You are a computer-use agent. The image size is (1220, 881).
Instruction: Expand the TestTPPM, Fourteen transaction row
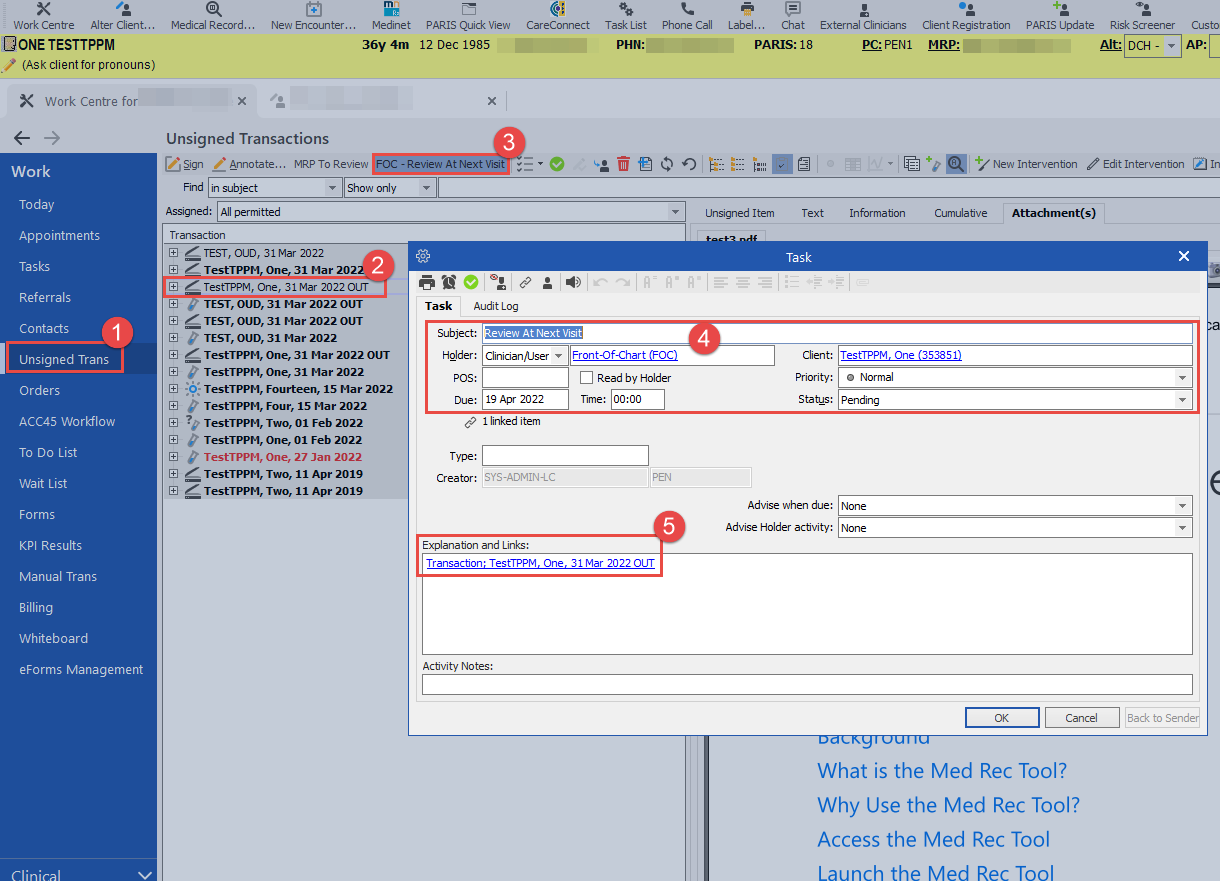click(x=174, y=389)
